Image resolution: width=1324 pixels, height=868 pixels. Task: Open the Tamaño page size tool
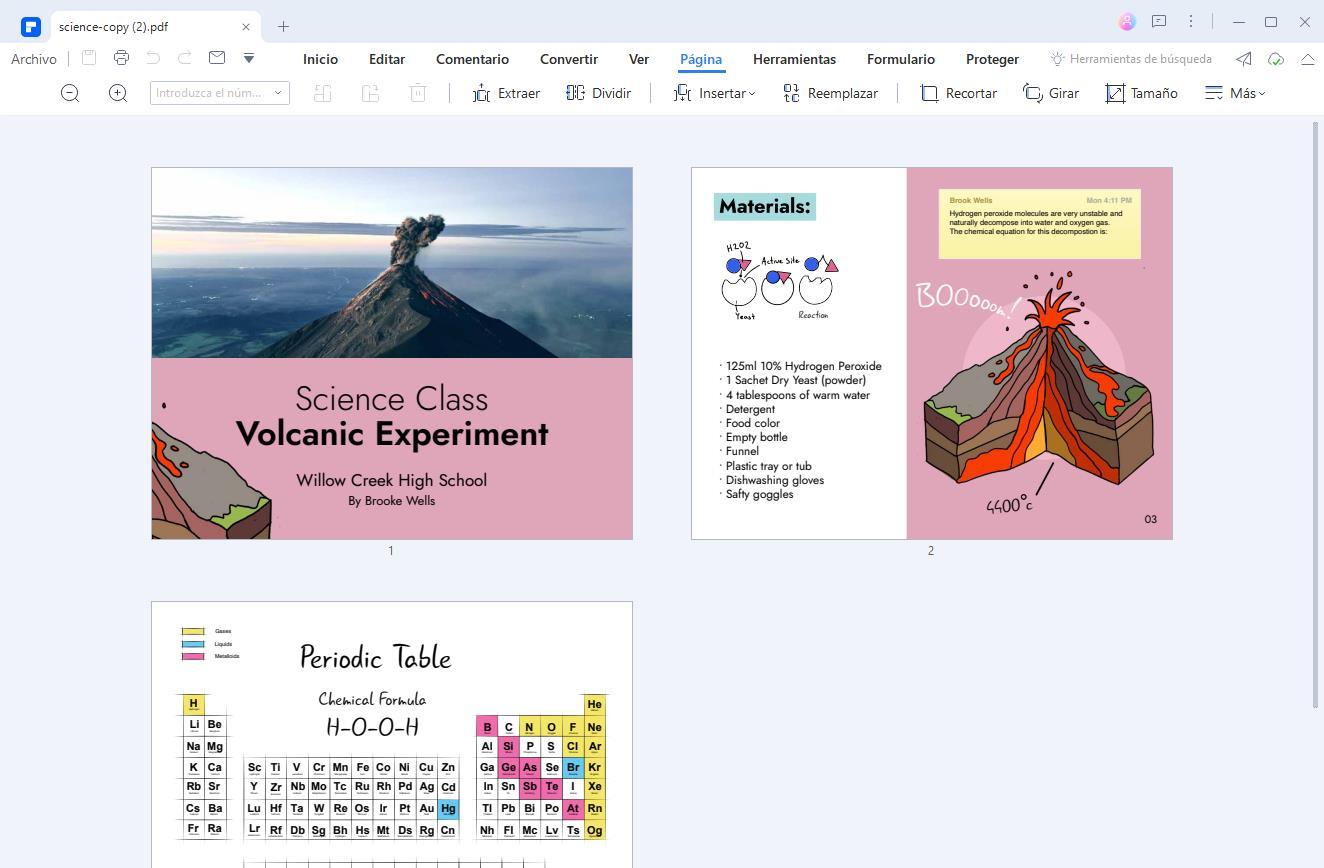coord(1141,93)
